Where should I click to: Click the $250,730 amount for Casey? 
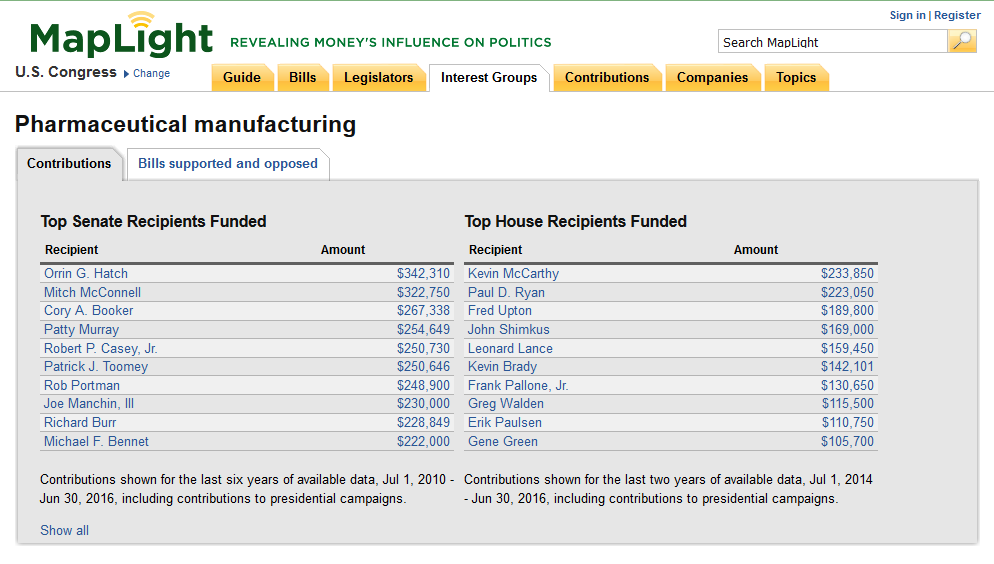[423, 349]
